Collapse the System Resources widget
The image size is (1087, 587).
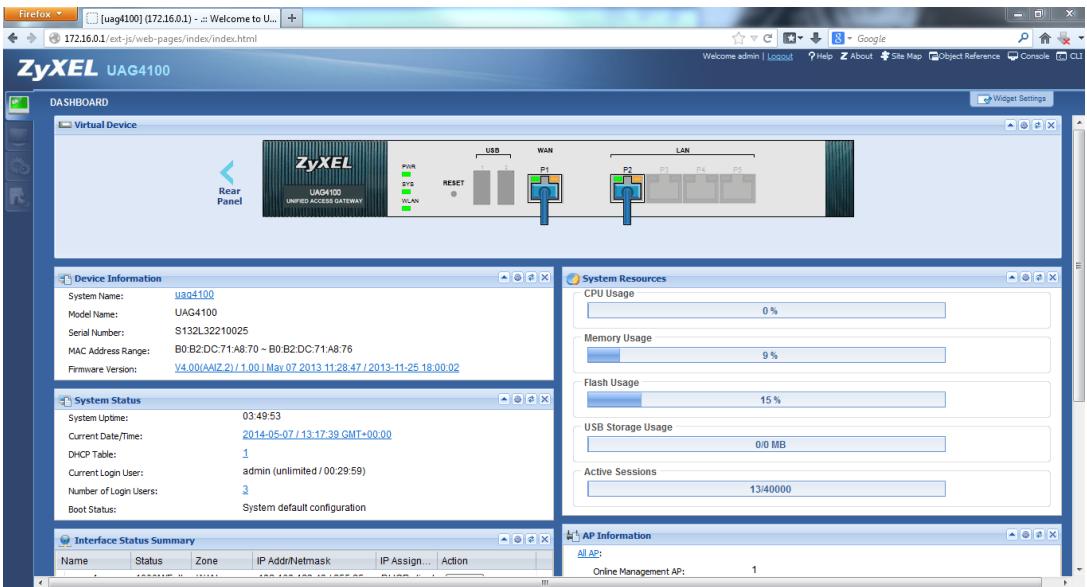pyautogui.click(x=1011, y=277)
